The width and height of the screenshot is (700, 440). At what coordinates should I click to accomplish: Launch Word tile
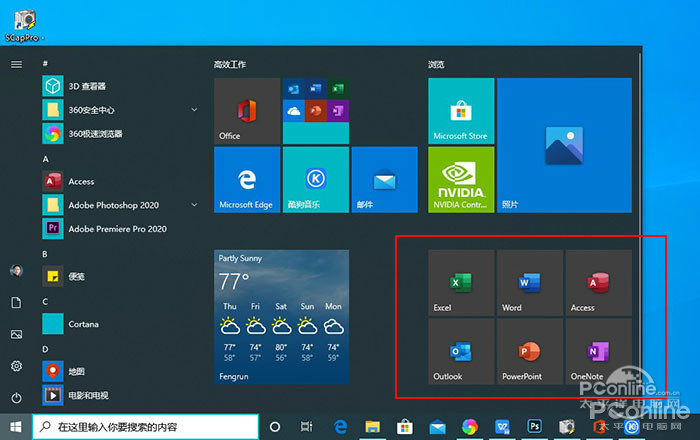[530, 282]
